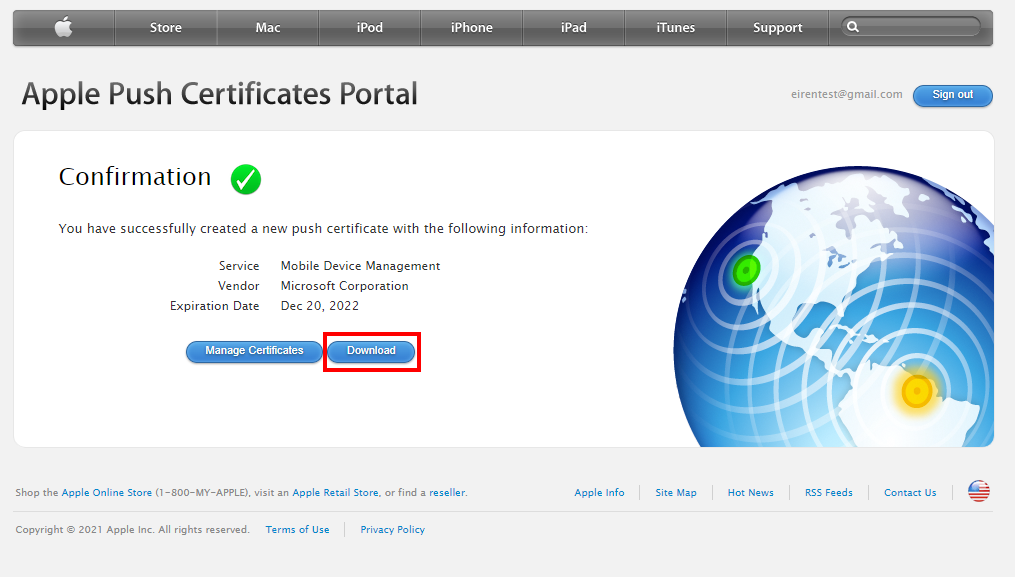Click the Apple Push Certificates Portal heading

coord(219,94)
